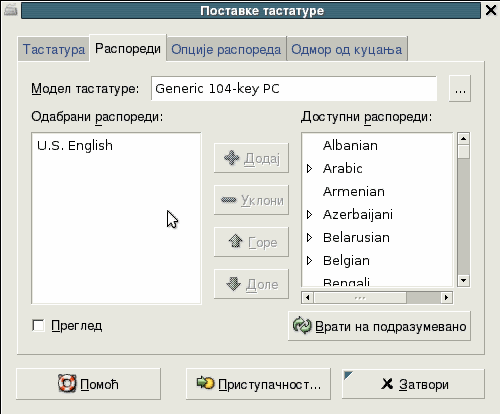Switch to the Тастатура tab
Screen dimensions: 500x414
tap(54, 49)
